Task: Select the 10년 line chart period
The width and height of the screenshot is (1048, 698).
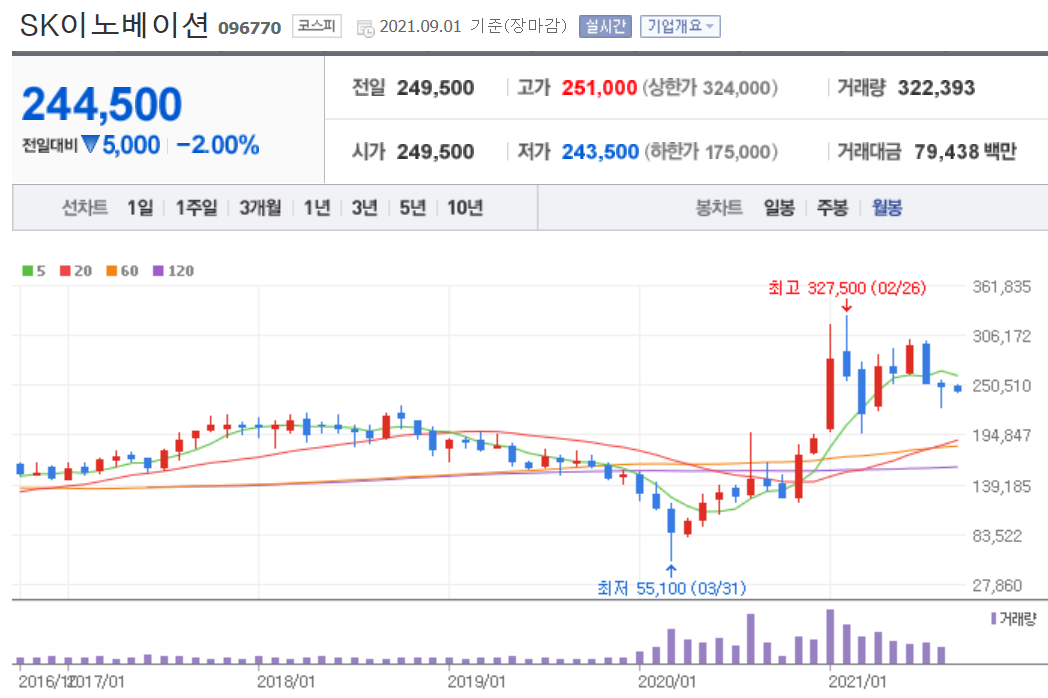Action: click(x=465, y=208)
